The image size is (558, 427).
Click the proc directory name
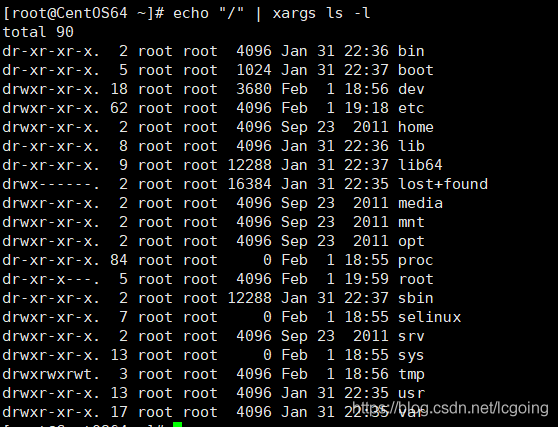coord(416,260)
